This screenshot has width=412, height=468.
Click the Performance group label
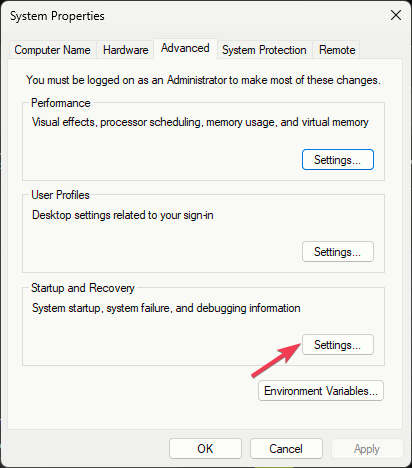pos(61,103)
